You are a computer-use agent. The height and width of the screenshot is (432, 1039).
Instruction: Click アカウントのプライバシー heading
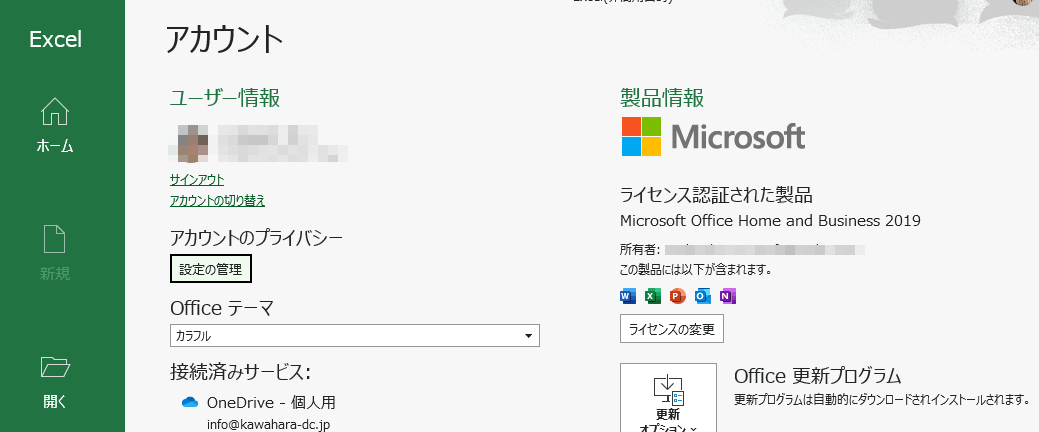256,238
